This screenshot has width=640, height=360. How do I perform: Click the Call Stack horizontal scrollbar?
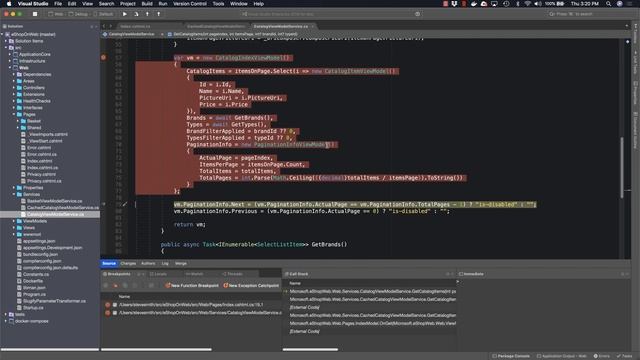tap(310, 349)
